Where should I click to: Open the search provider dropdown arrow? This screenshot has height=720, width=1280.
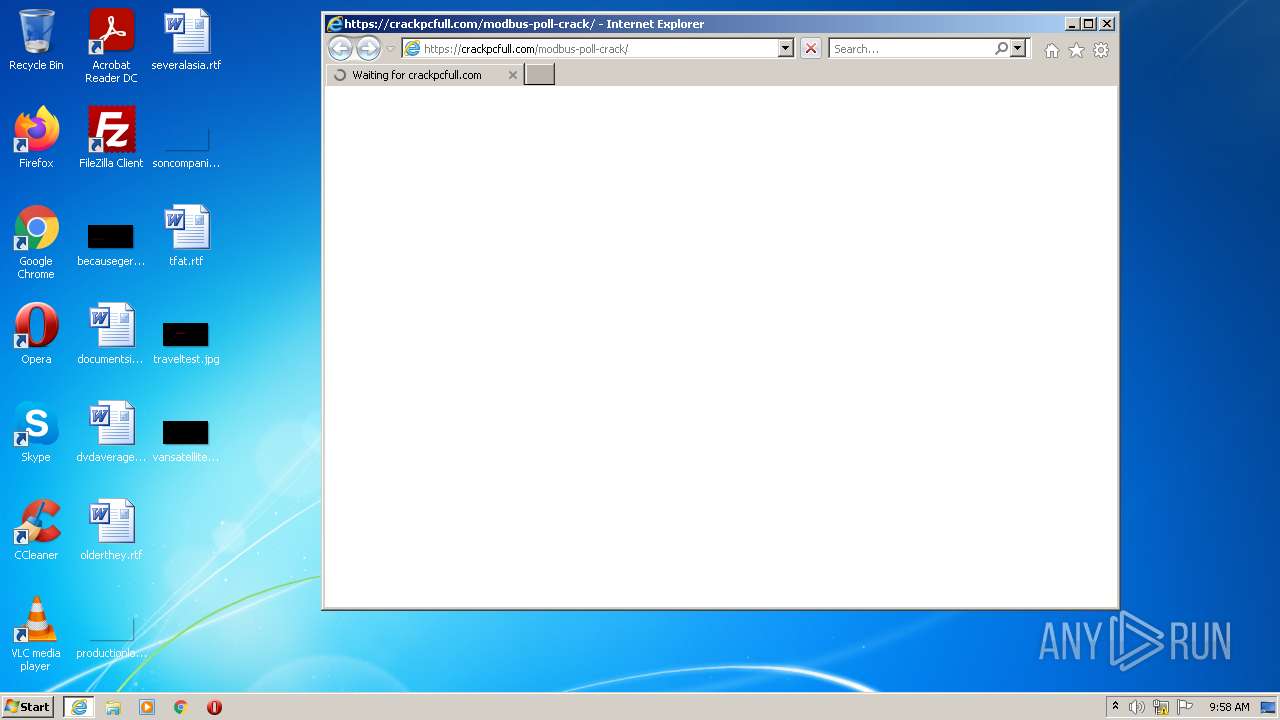[x=1018, y=48]
